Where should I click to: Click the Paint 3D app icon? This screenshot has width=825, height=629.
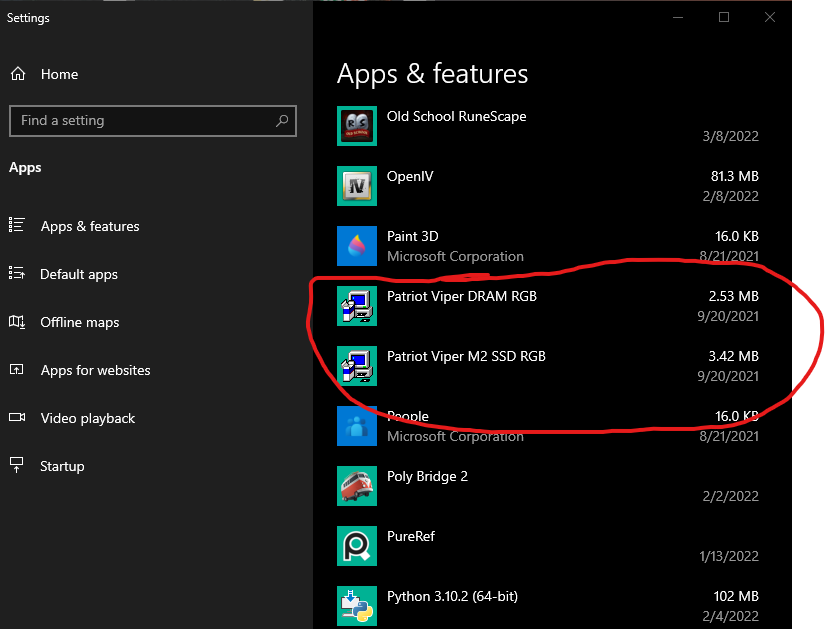point(357,246)
